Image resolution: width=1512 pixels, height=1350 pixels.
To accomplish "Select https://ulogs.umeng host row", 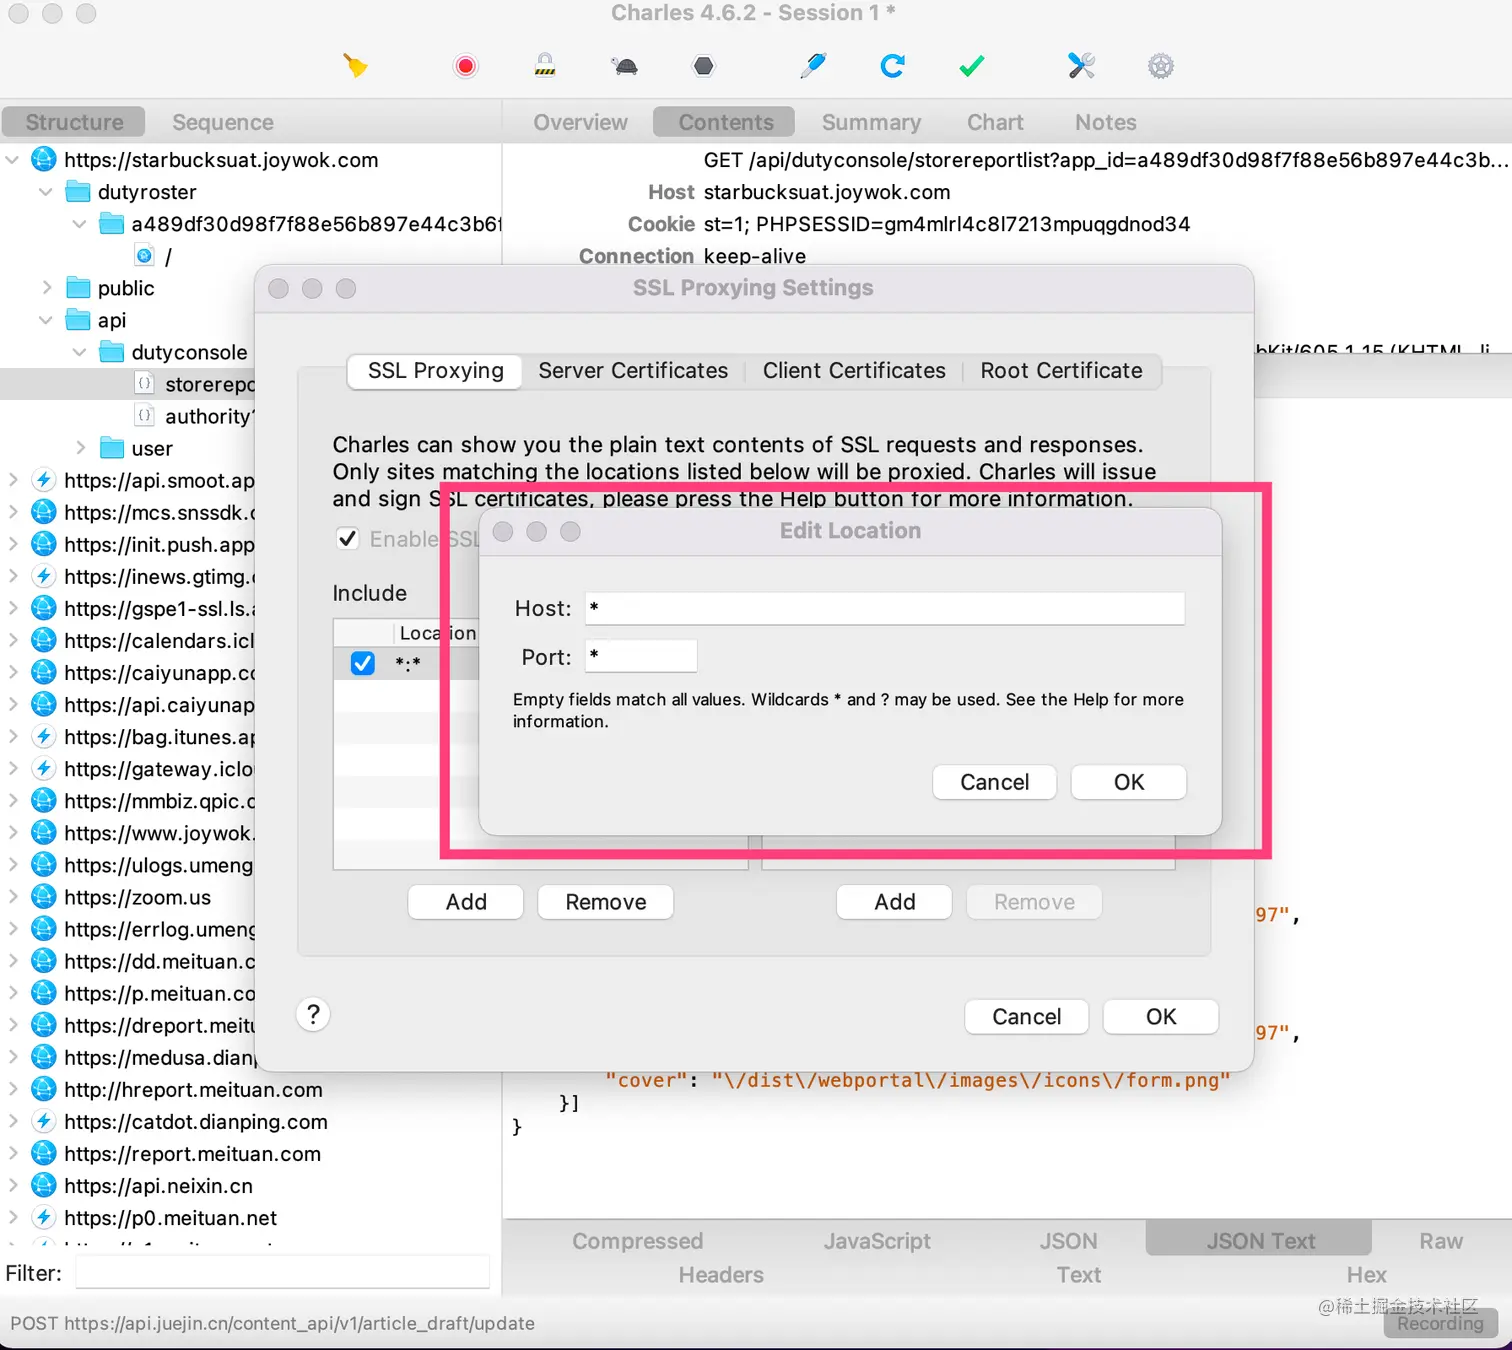I will point(158,865).
